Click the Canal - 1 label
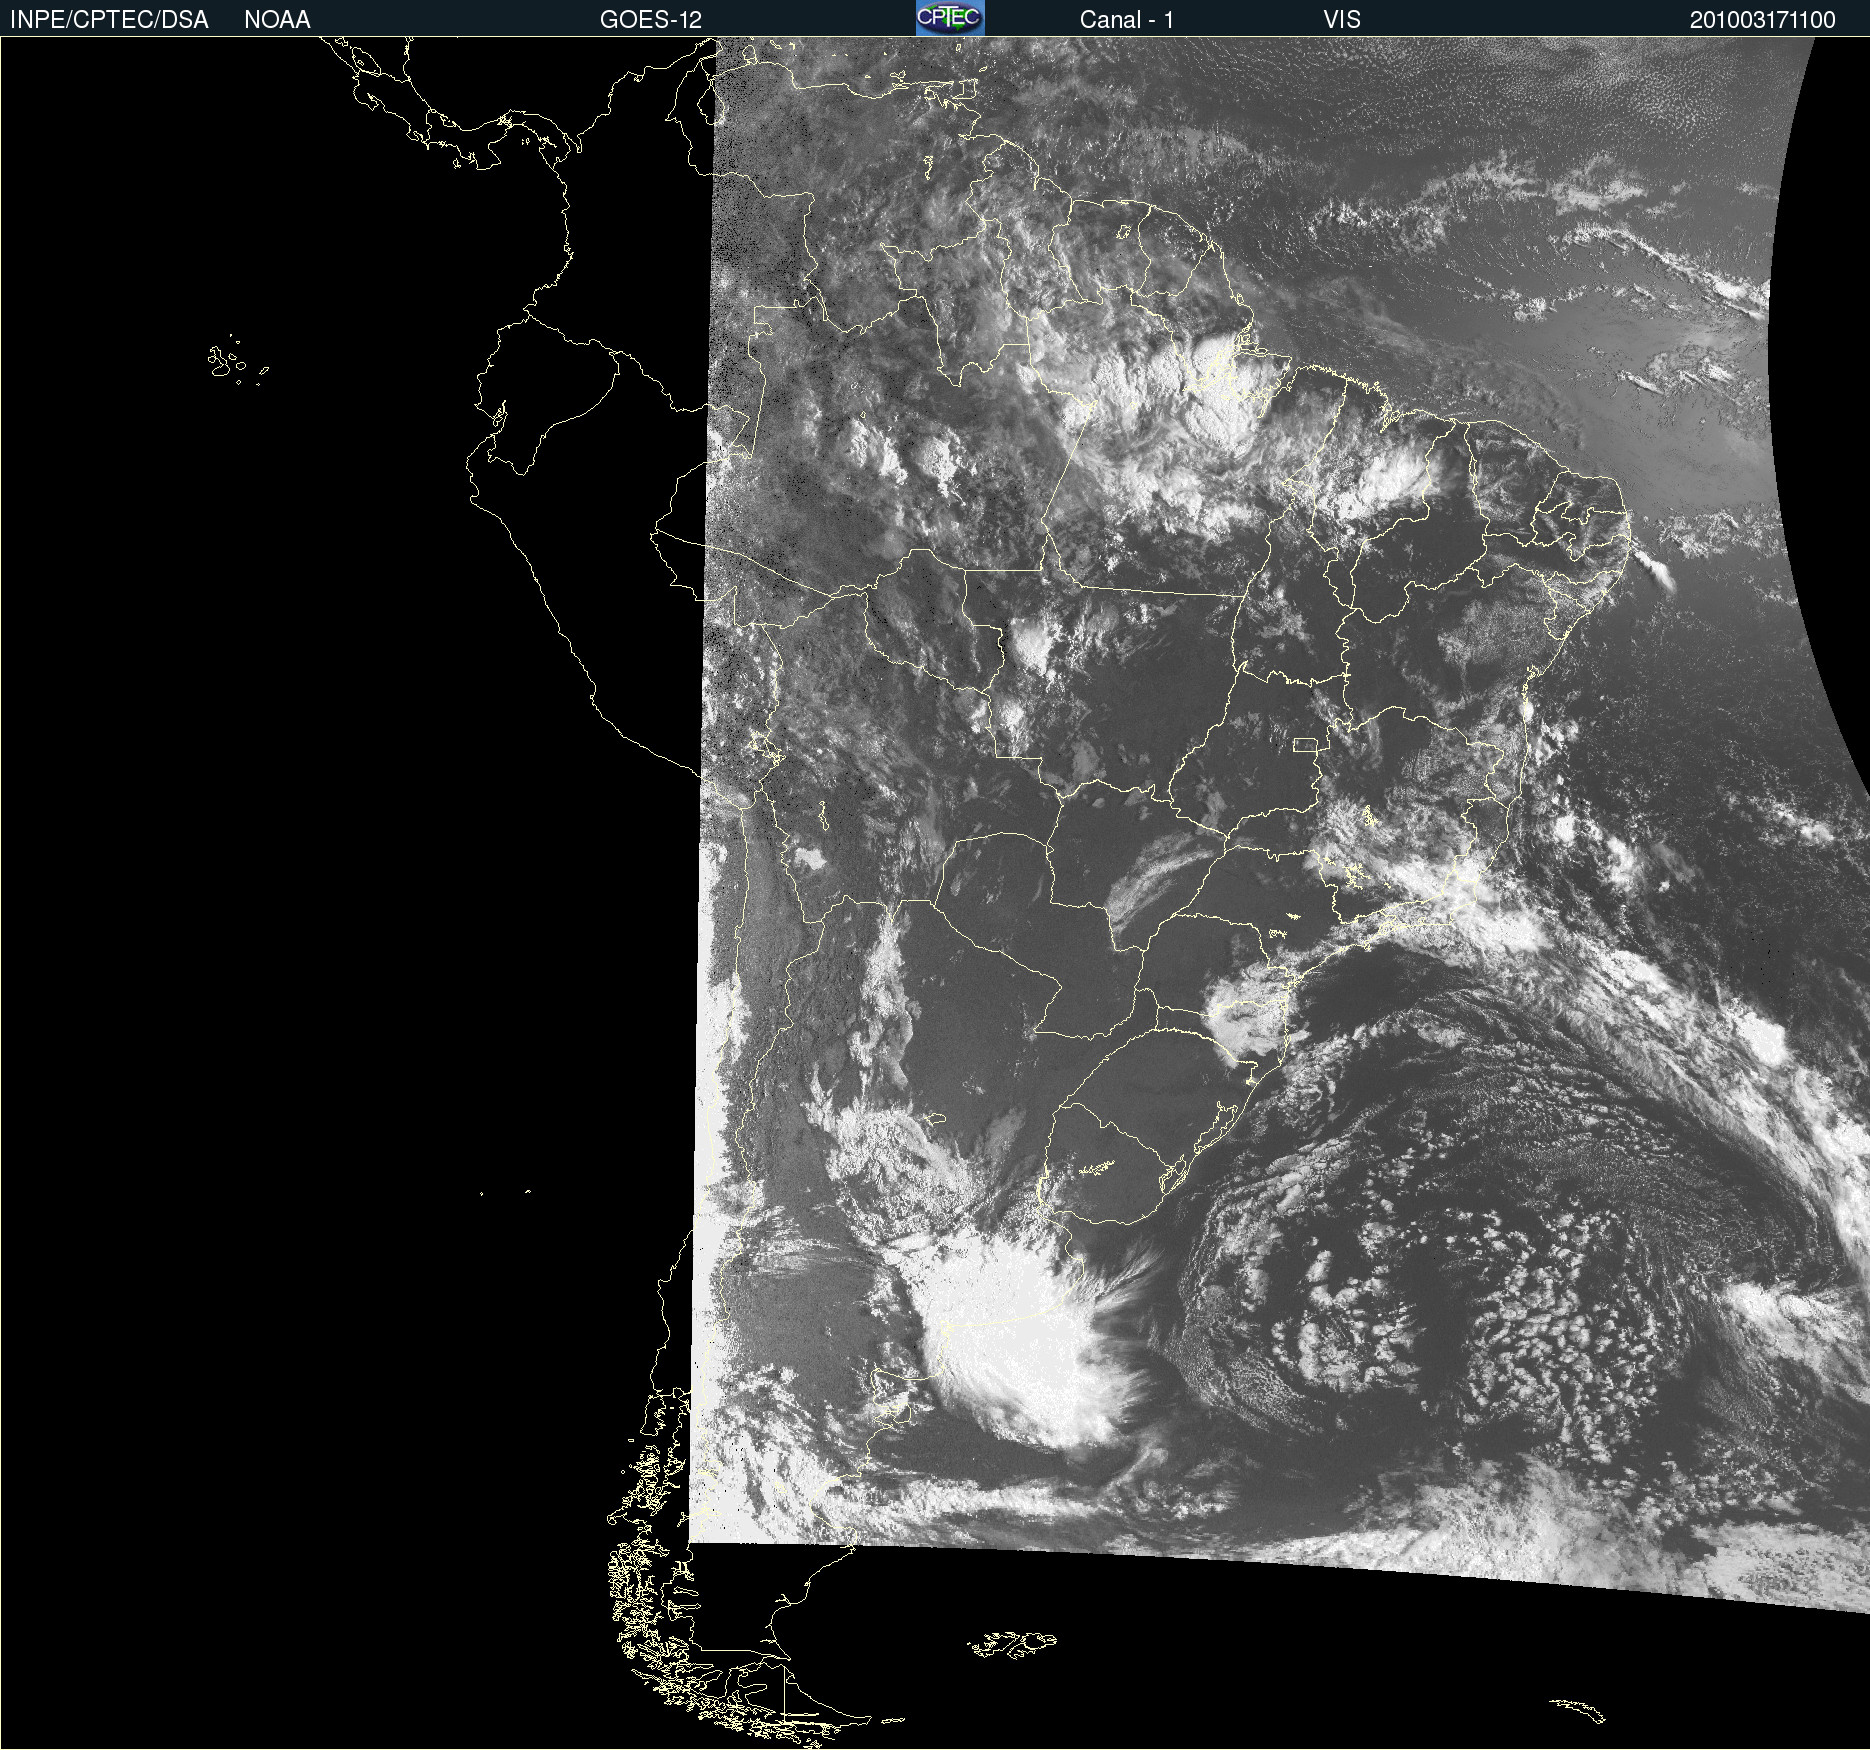The width and height of the screenshot is (1870, 1750). pos(1127,20)
